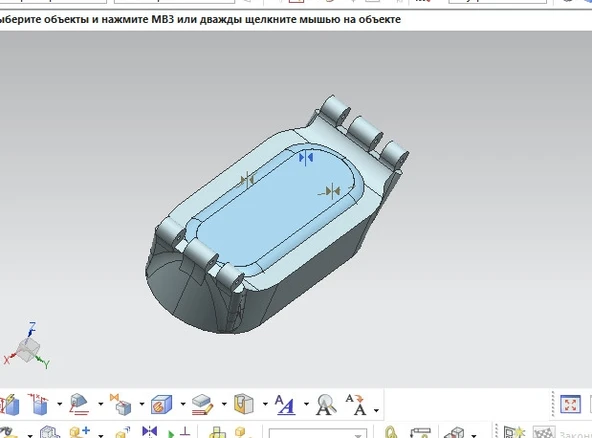Click the linear dimension resize face icon
The width and height of the screenshot is (592, 438).
[x=39, y=404]
